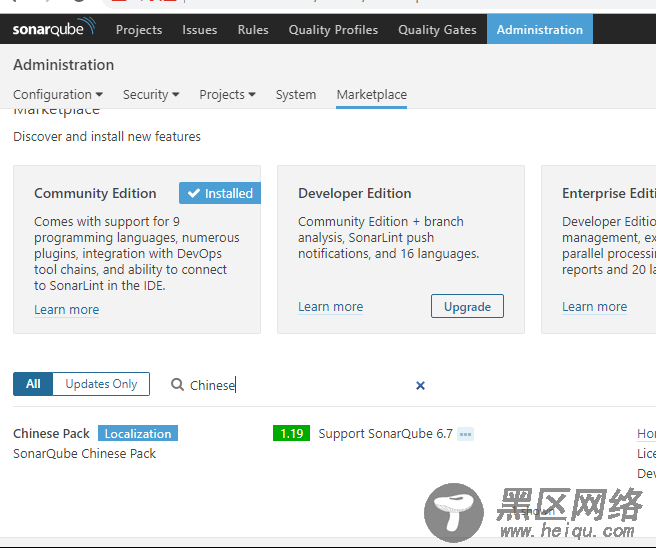Clear the plugin search with X icon
Screen dimensions: 656x548
[x=420, y=385]
